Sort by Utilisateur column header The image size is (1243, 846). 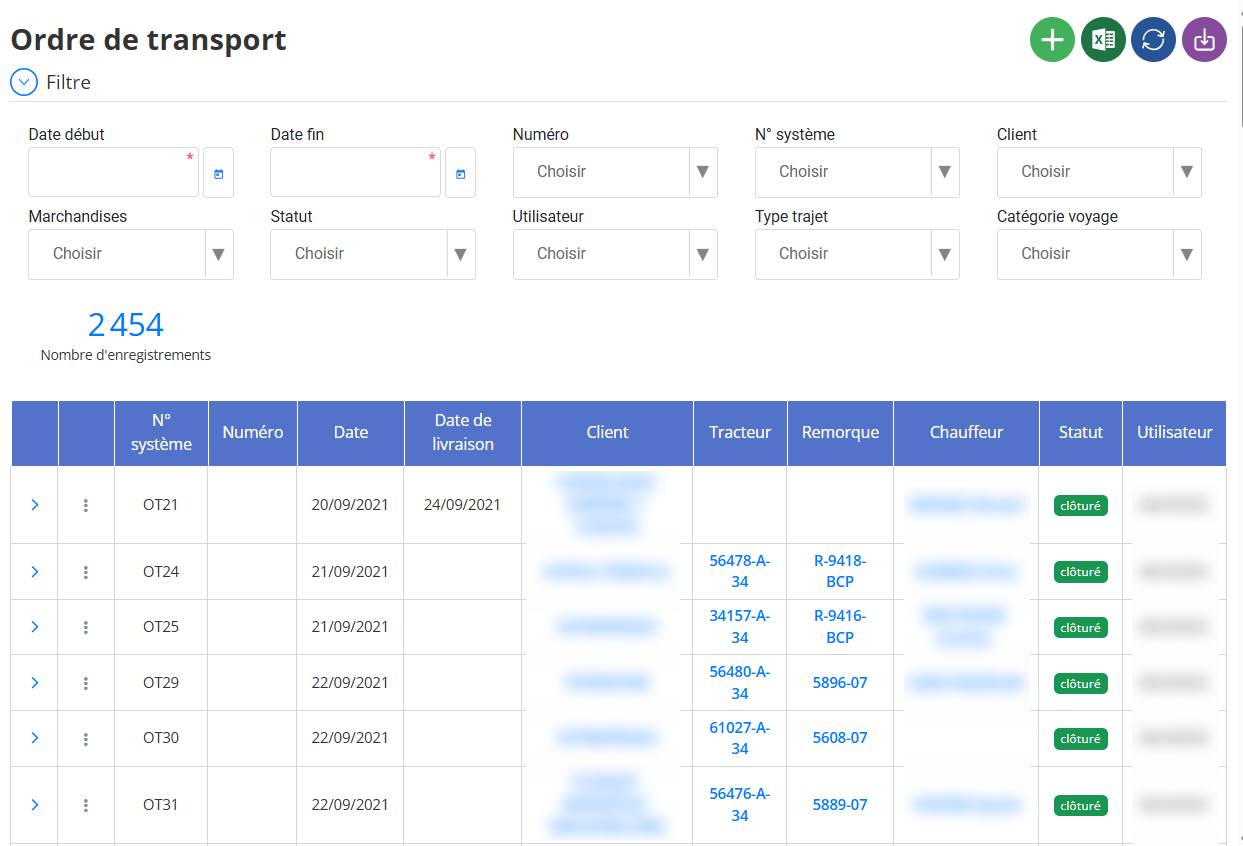coord(1175,433)
